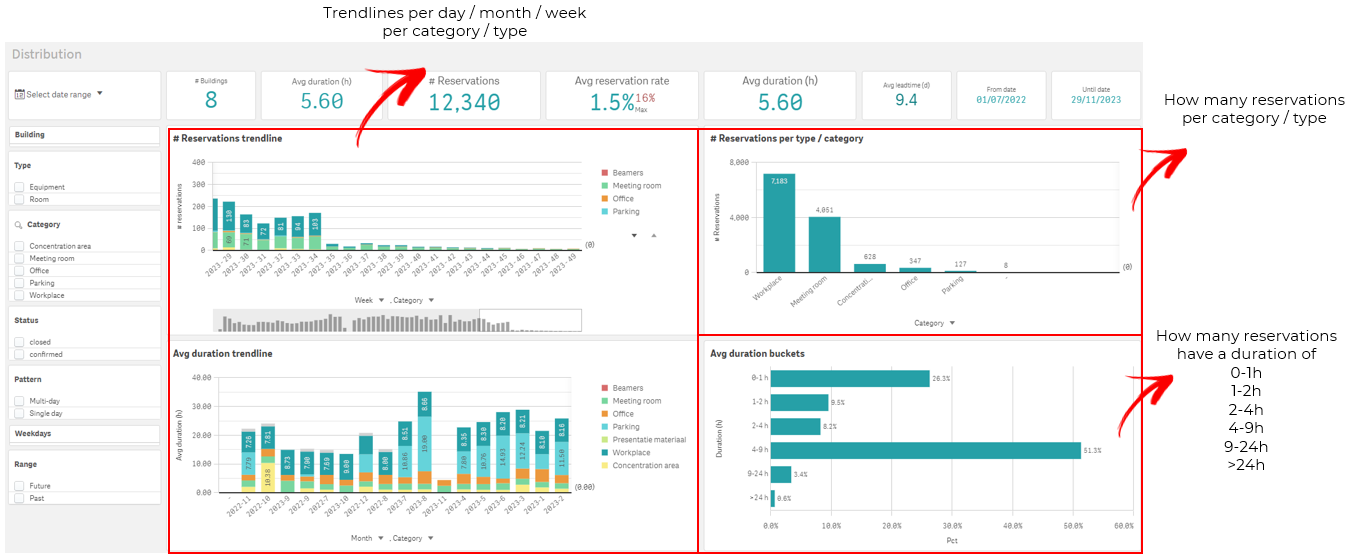
Task: Check the Equipment type checkbox
Action: [x=20, y=187]
